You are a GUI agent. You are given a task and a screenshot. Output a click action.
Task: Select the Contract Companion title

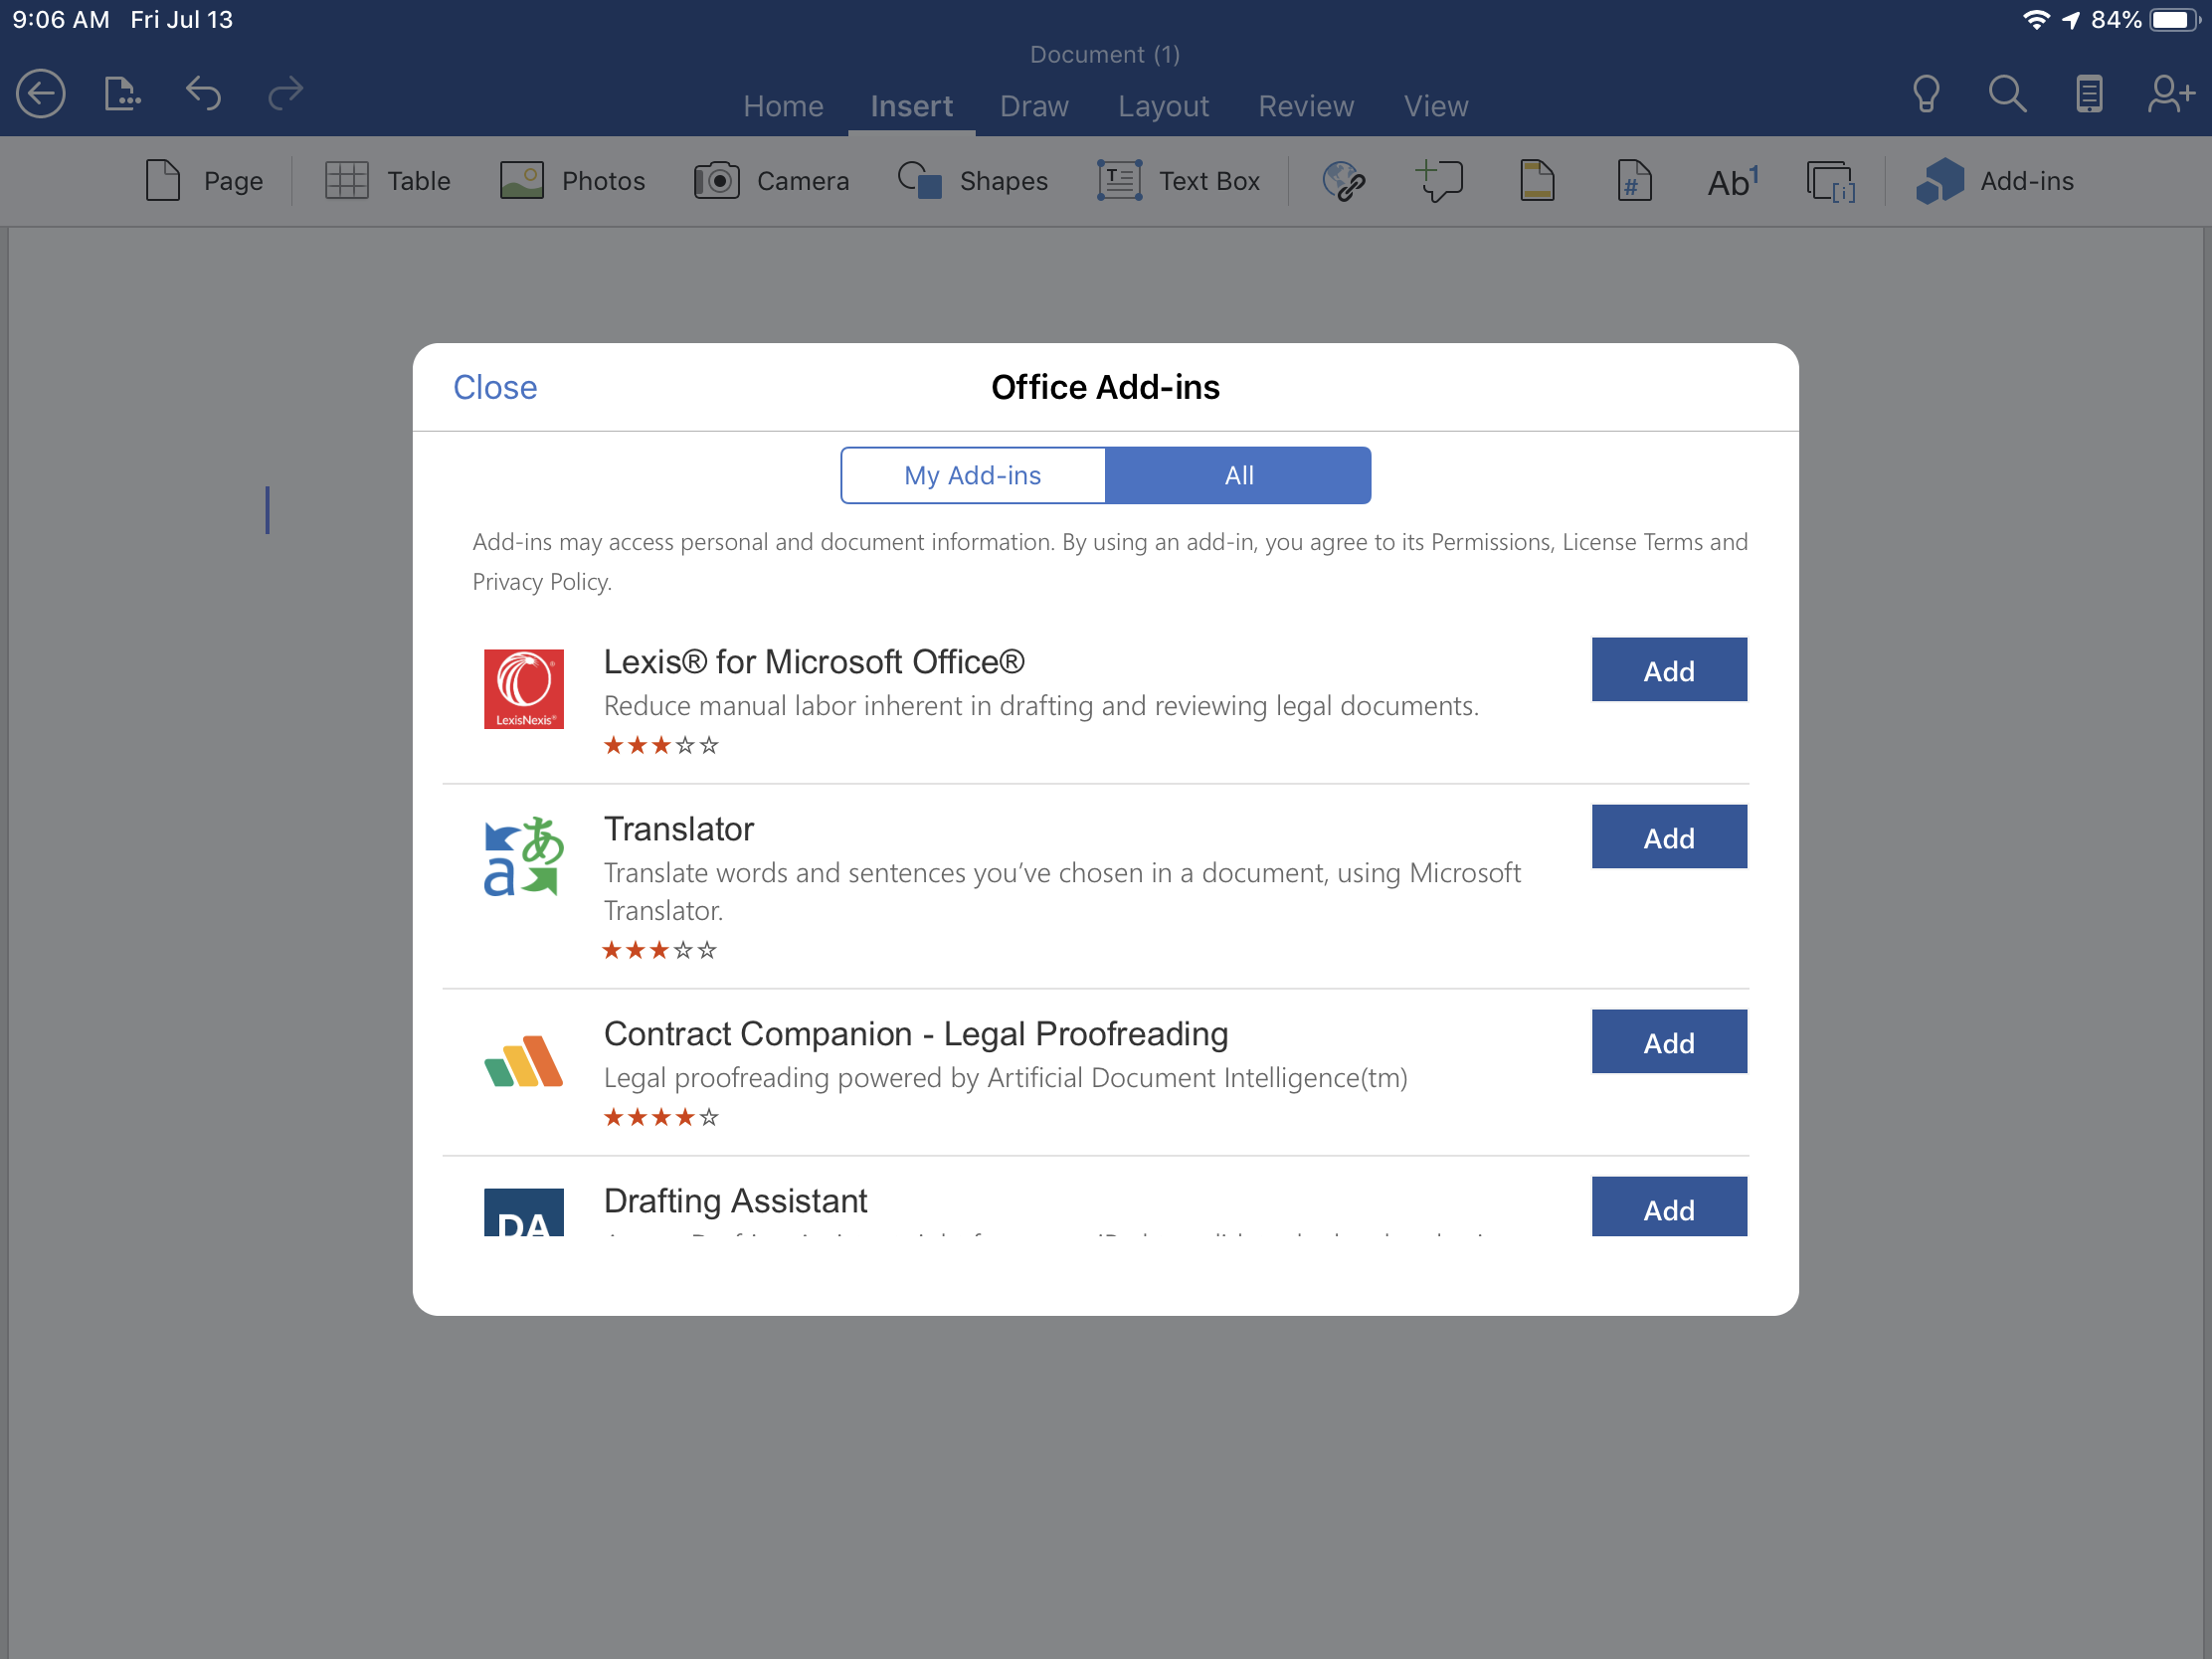point(915,1034)
